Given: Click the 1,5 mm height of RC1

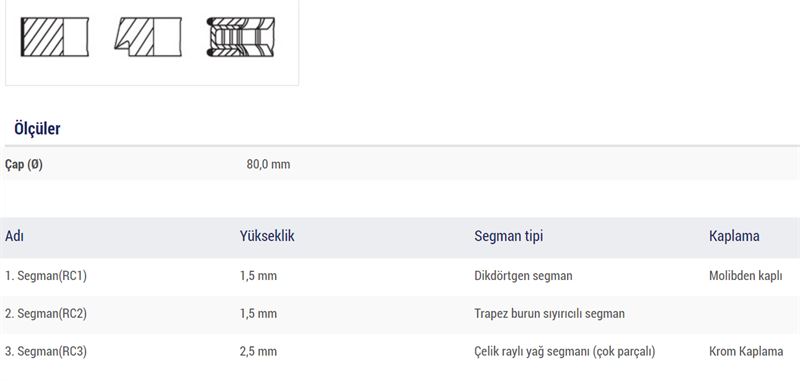Looking at the screenshot, I should (x=259, y=276).
